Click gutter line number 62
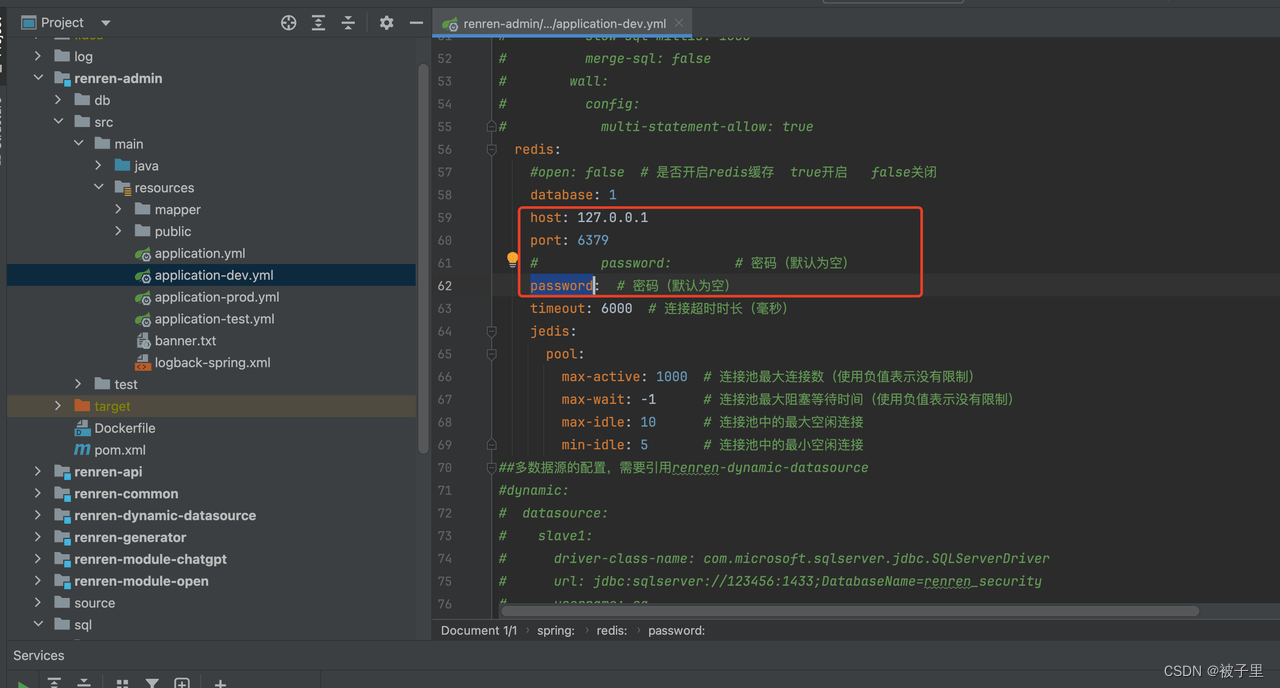This screenshot has height=688, width=1280. coord(444,286)
